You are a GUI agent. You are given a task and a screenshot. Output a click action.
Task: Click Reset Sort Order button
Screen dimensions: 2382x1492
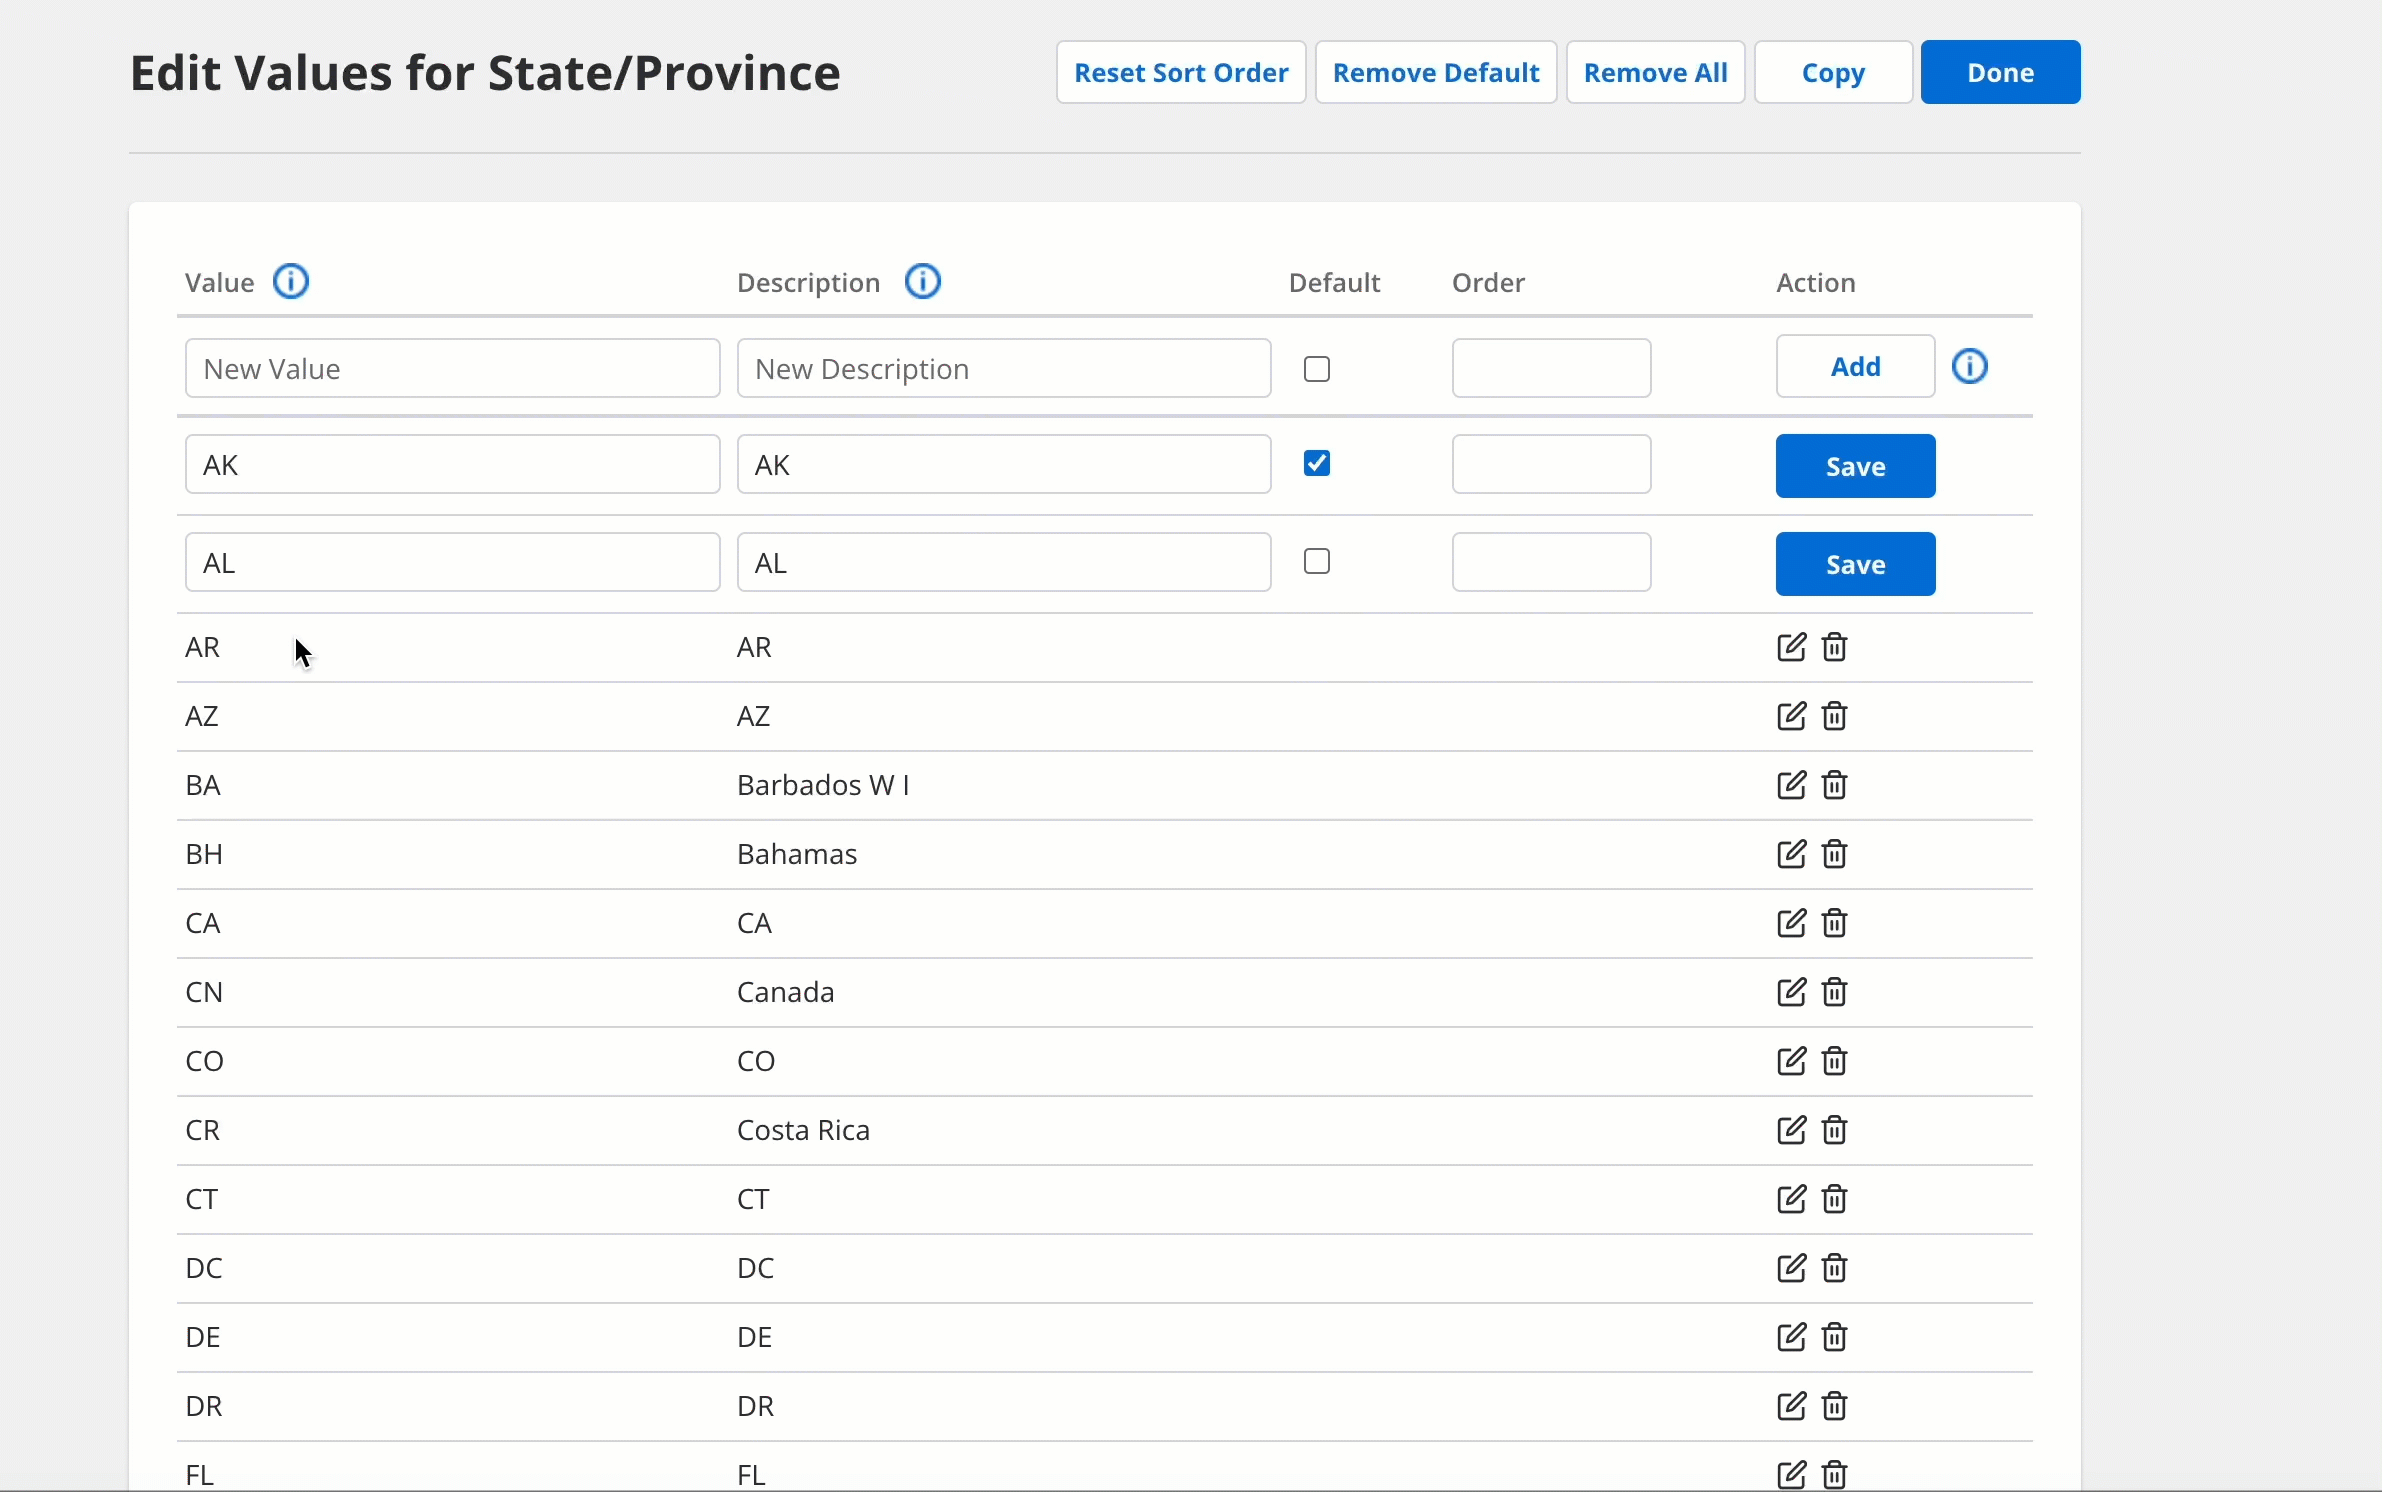pos(1181,72)
